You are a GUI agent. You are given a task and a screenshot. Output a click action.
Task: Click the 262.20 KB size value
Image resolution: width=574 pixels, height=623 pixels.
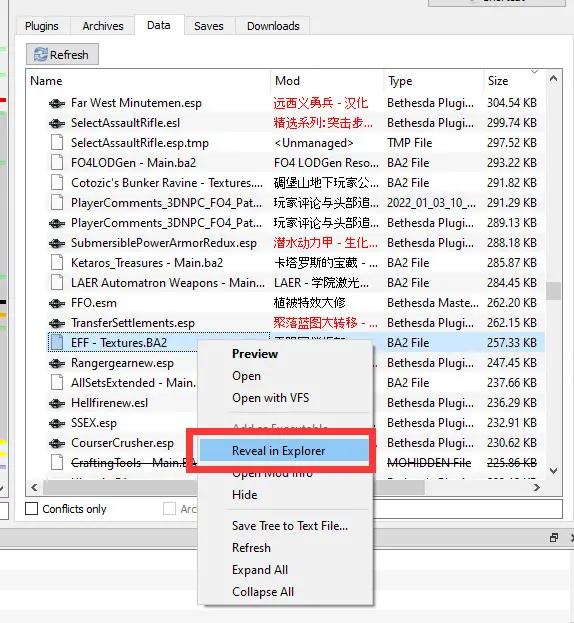(512, 303)
